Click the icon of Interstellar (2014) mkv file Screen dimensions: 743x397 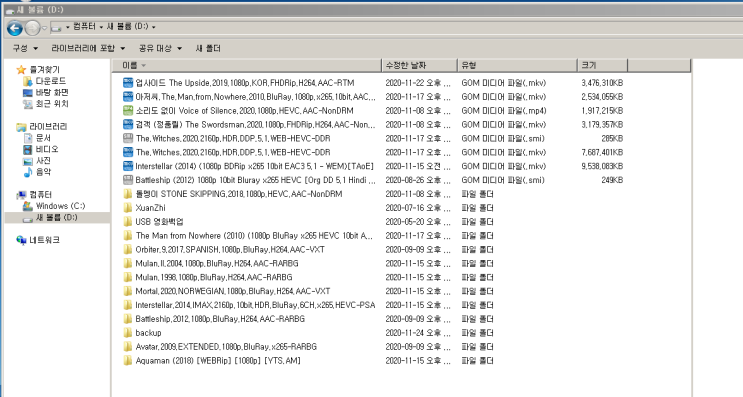(128, 166)
